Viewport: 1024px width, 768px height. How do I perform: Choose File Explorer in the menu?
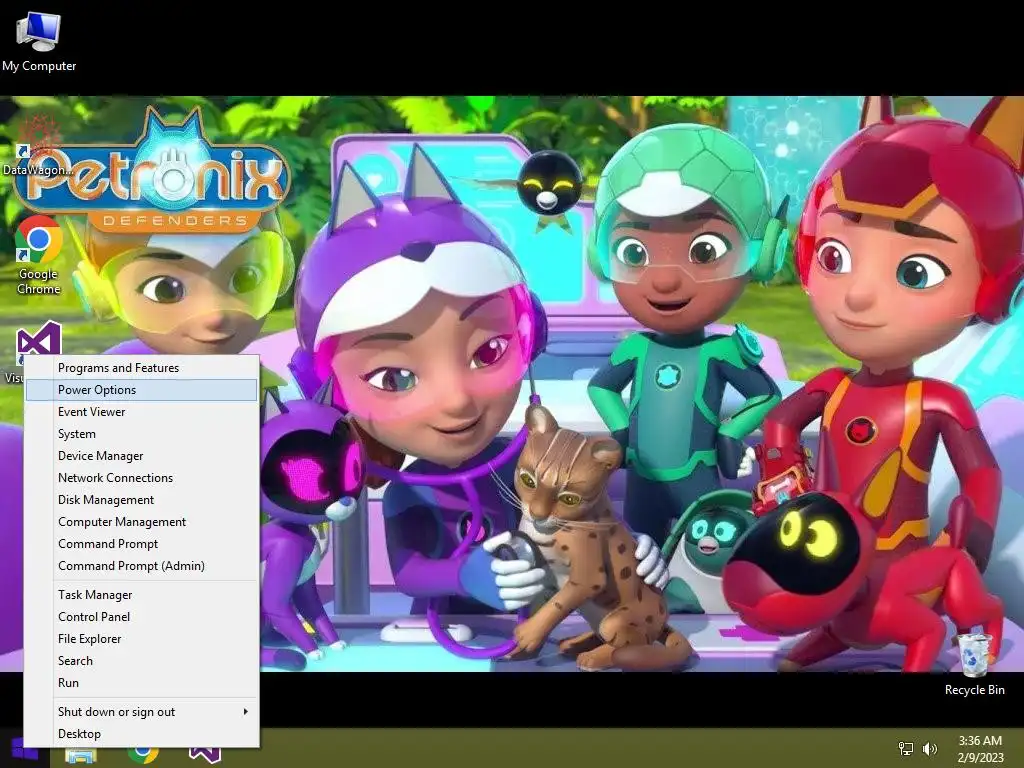142,639
